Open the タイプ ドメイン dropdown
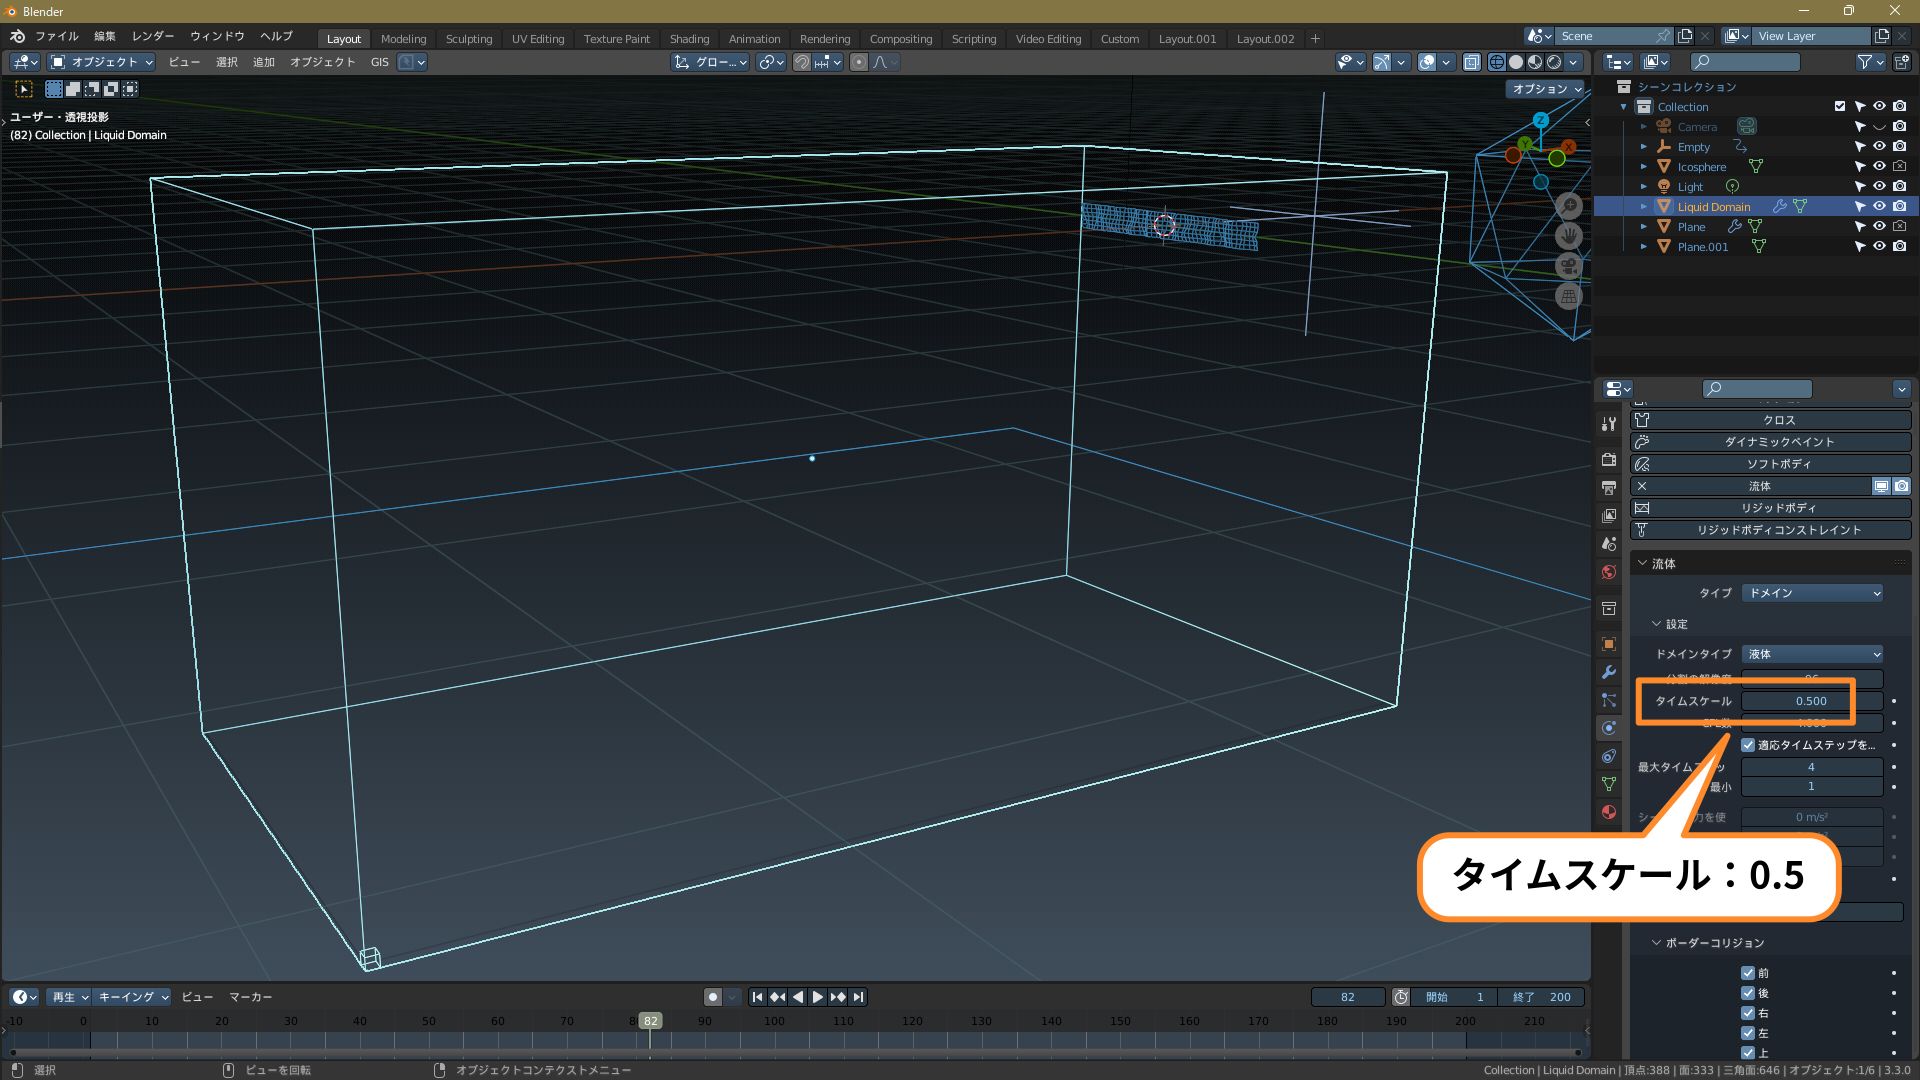The height and width of the screenshot is (1080, 1920). [x=1812, y=593]
